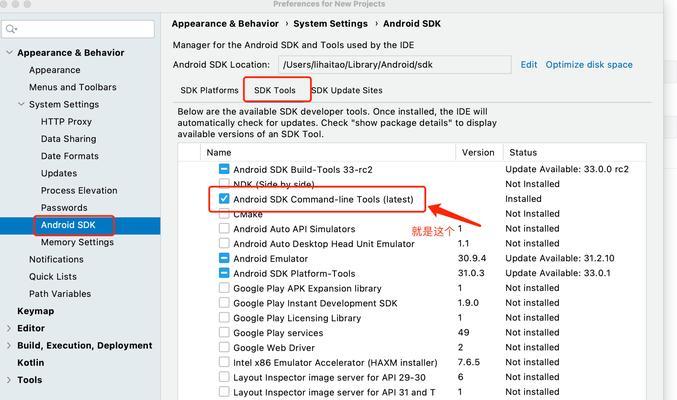Click the Android SDK Location path field
Viewport: 677px width, 400px height.
click(x=395, y=65)
